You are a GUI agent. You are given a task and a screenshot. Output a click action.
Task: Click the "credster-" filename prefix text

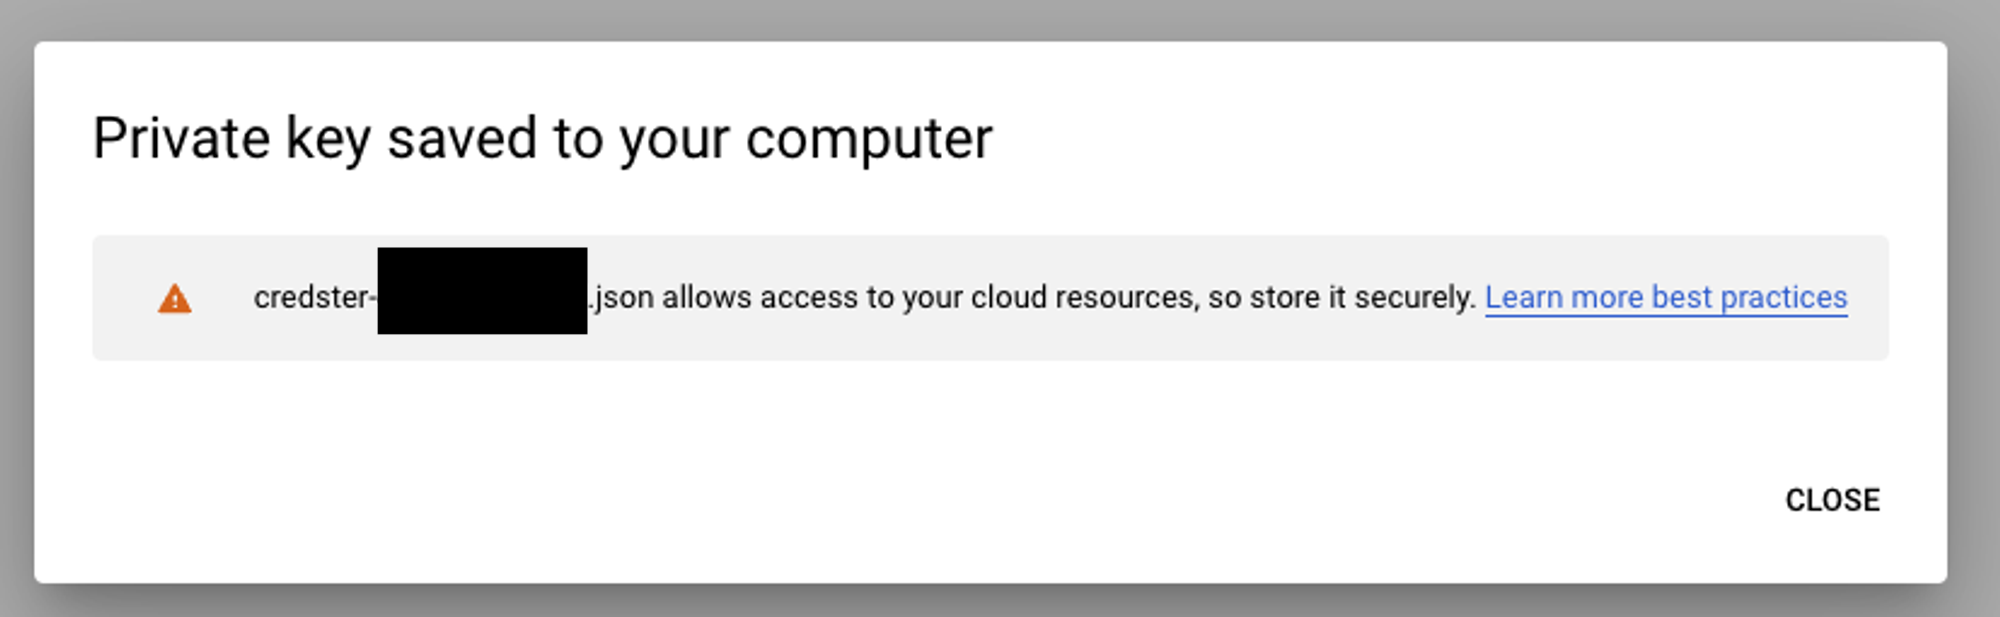[x=312, y=298]
